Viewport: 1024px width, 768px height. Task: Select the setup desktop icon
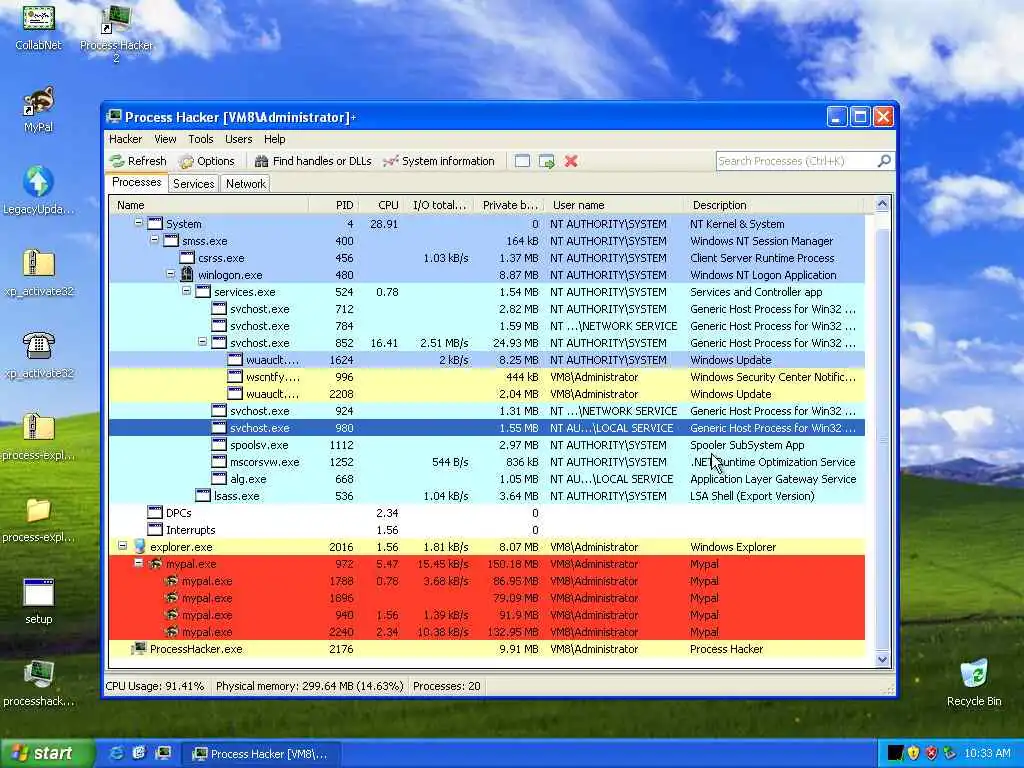(38, 601)
